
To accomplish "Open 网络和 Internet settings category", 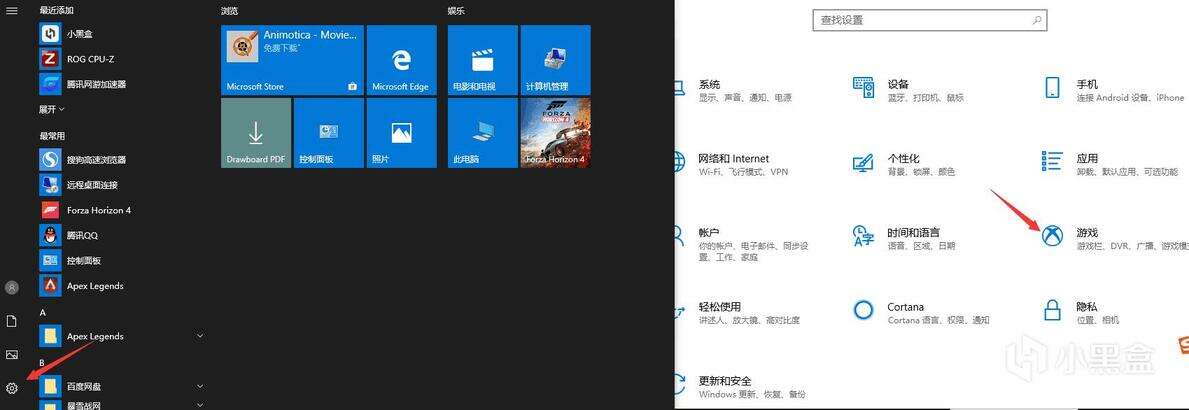I will click(732, 164).
